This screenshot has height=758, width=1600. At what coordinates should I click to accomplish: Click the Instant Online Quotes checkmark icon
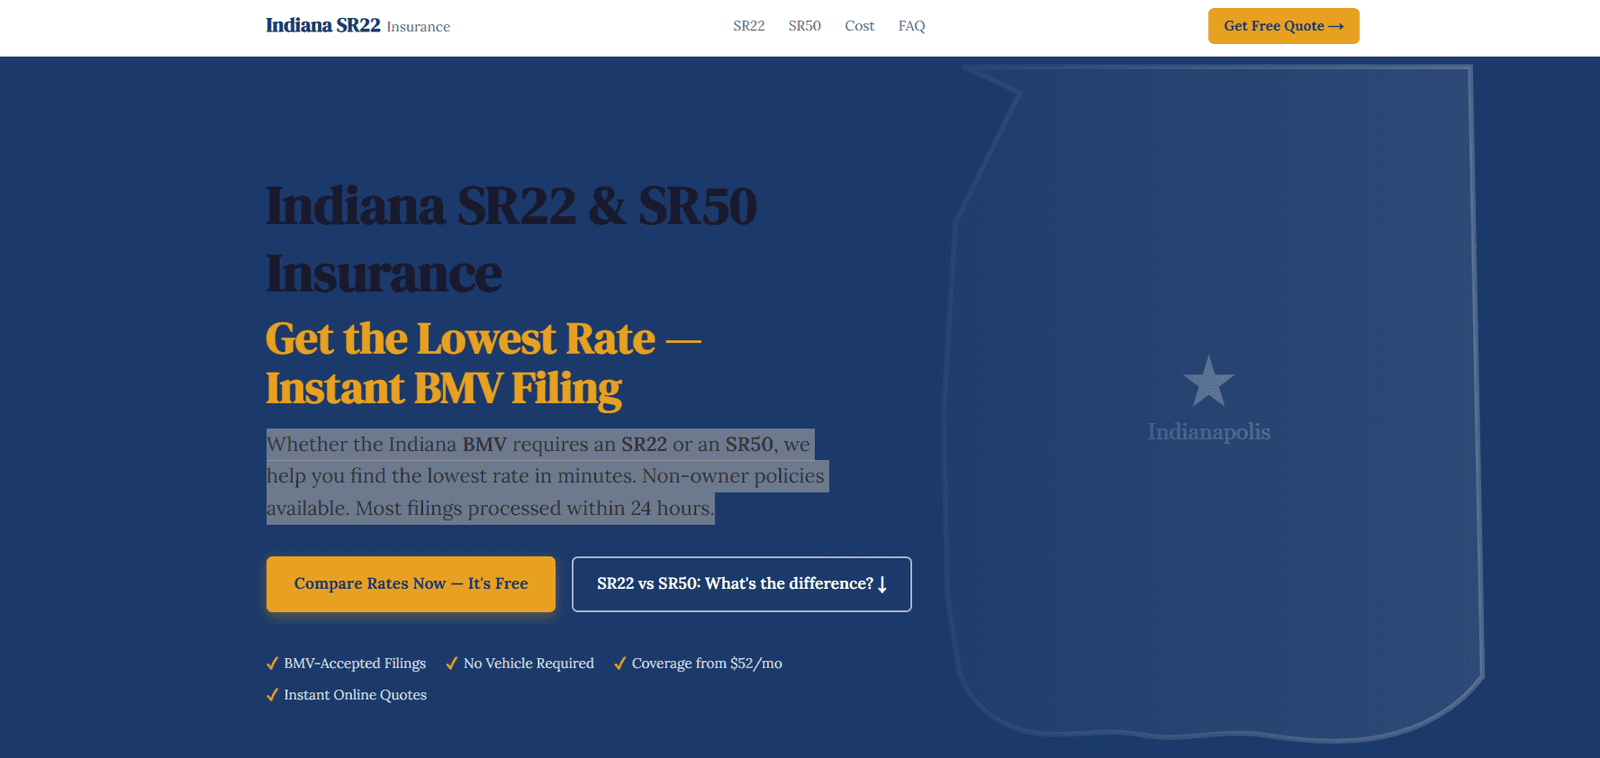[272, 695]
